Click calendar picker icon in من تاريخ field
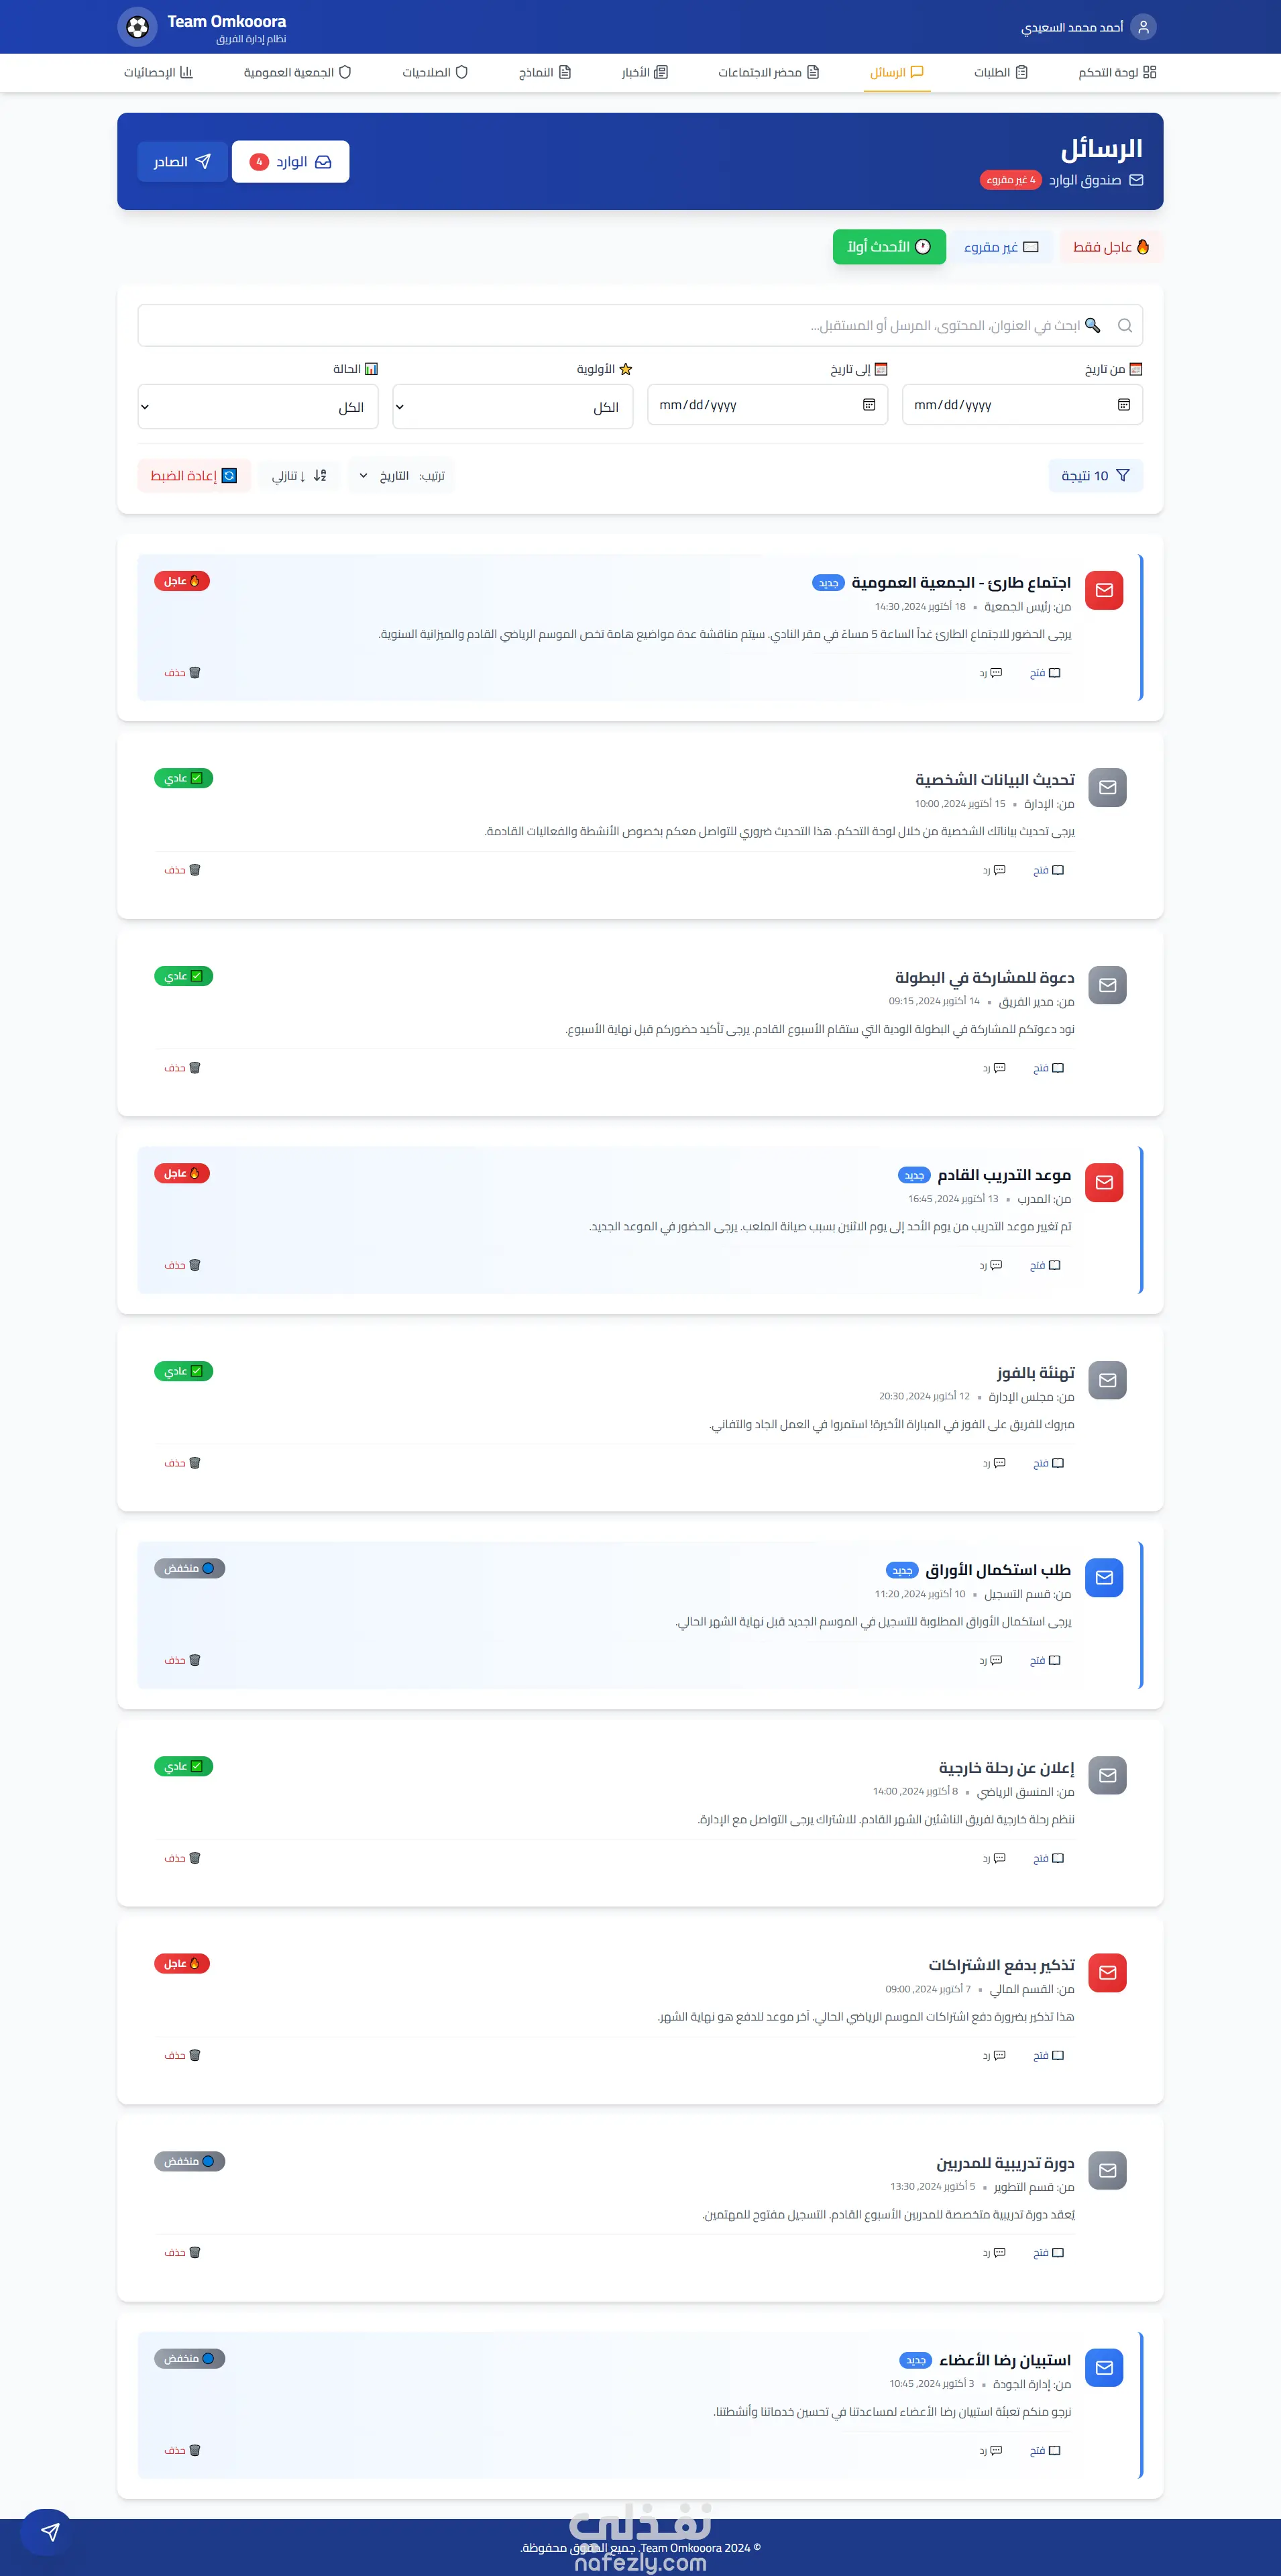This screenshot has width=1281, height=2576. [1123, 405]
